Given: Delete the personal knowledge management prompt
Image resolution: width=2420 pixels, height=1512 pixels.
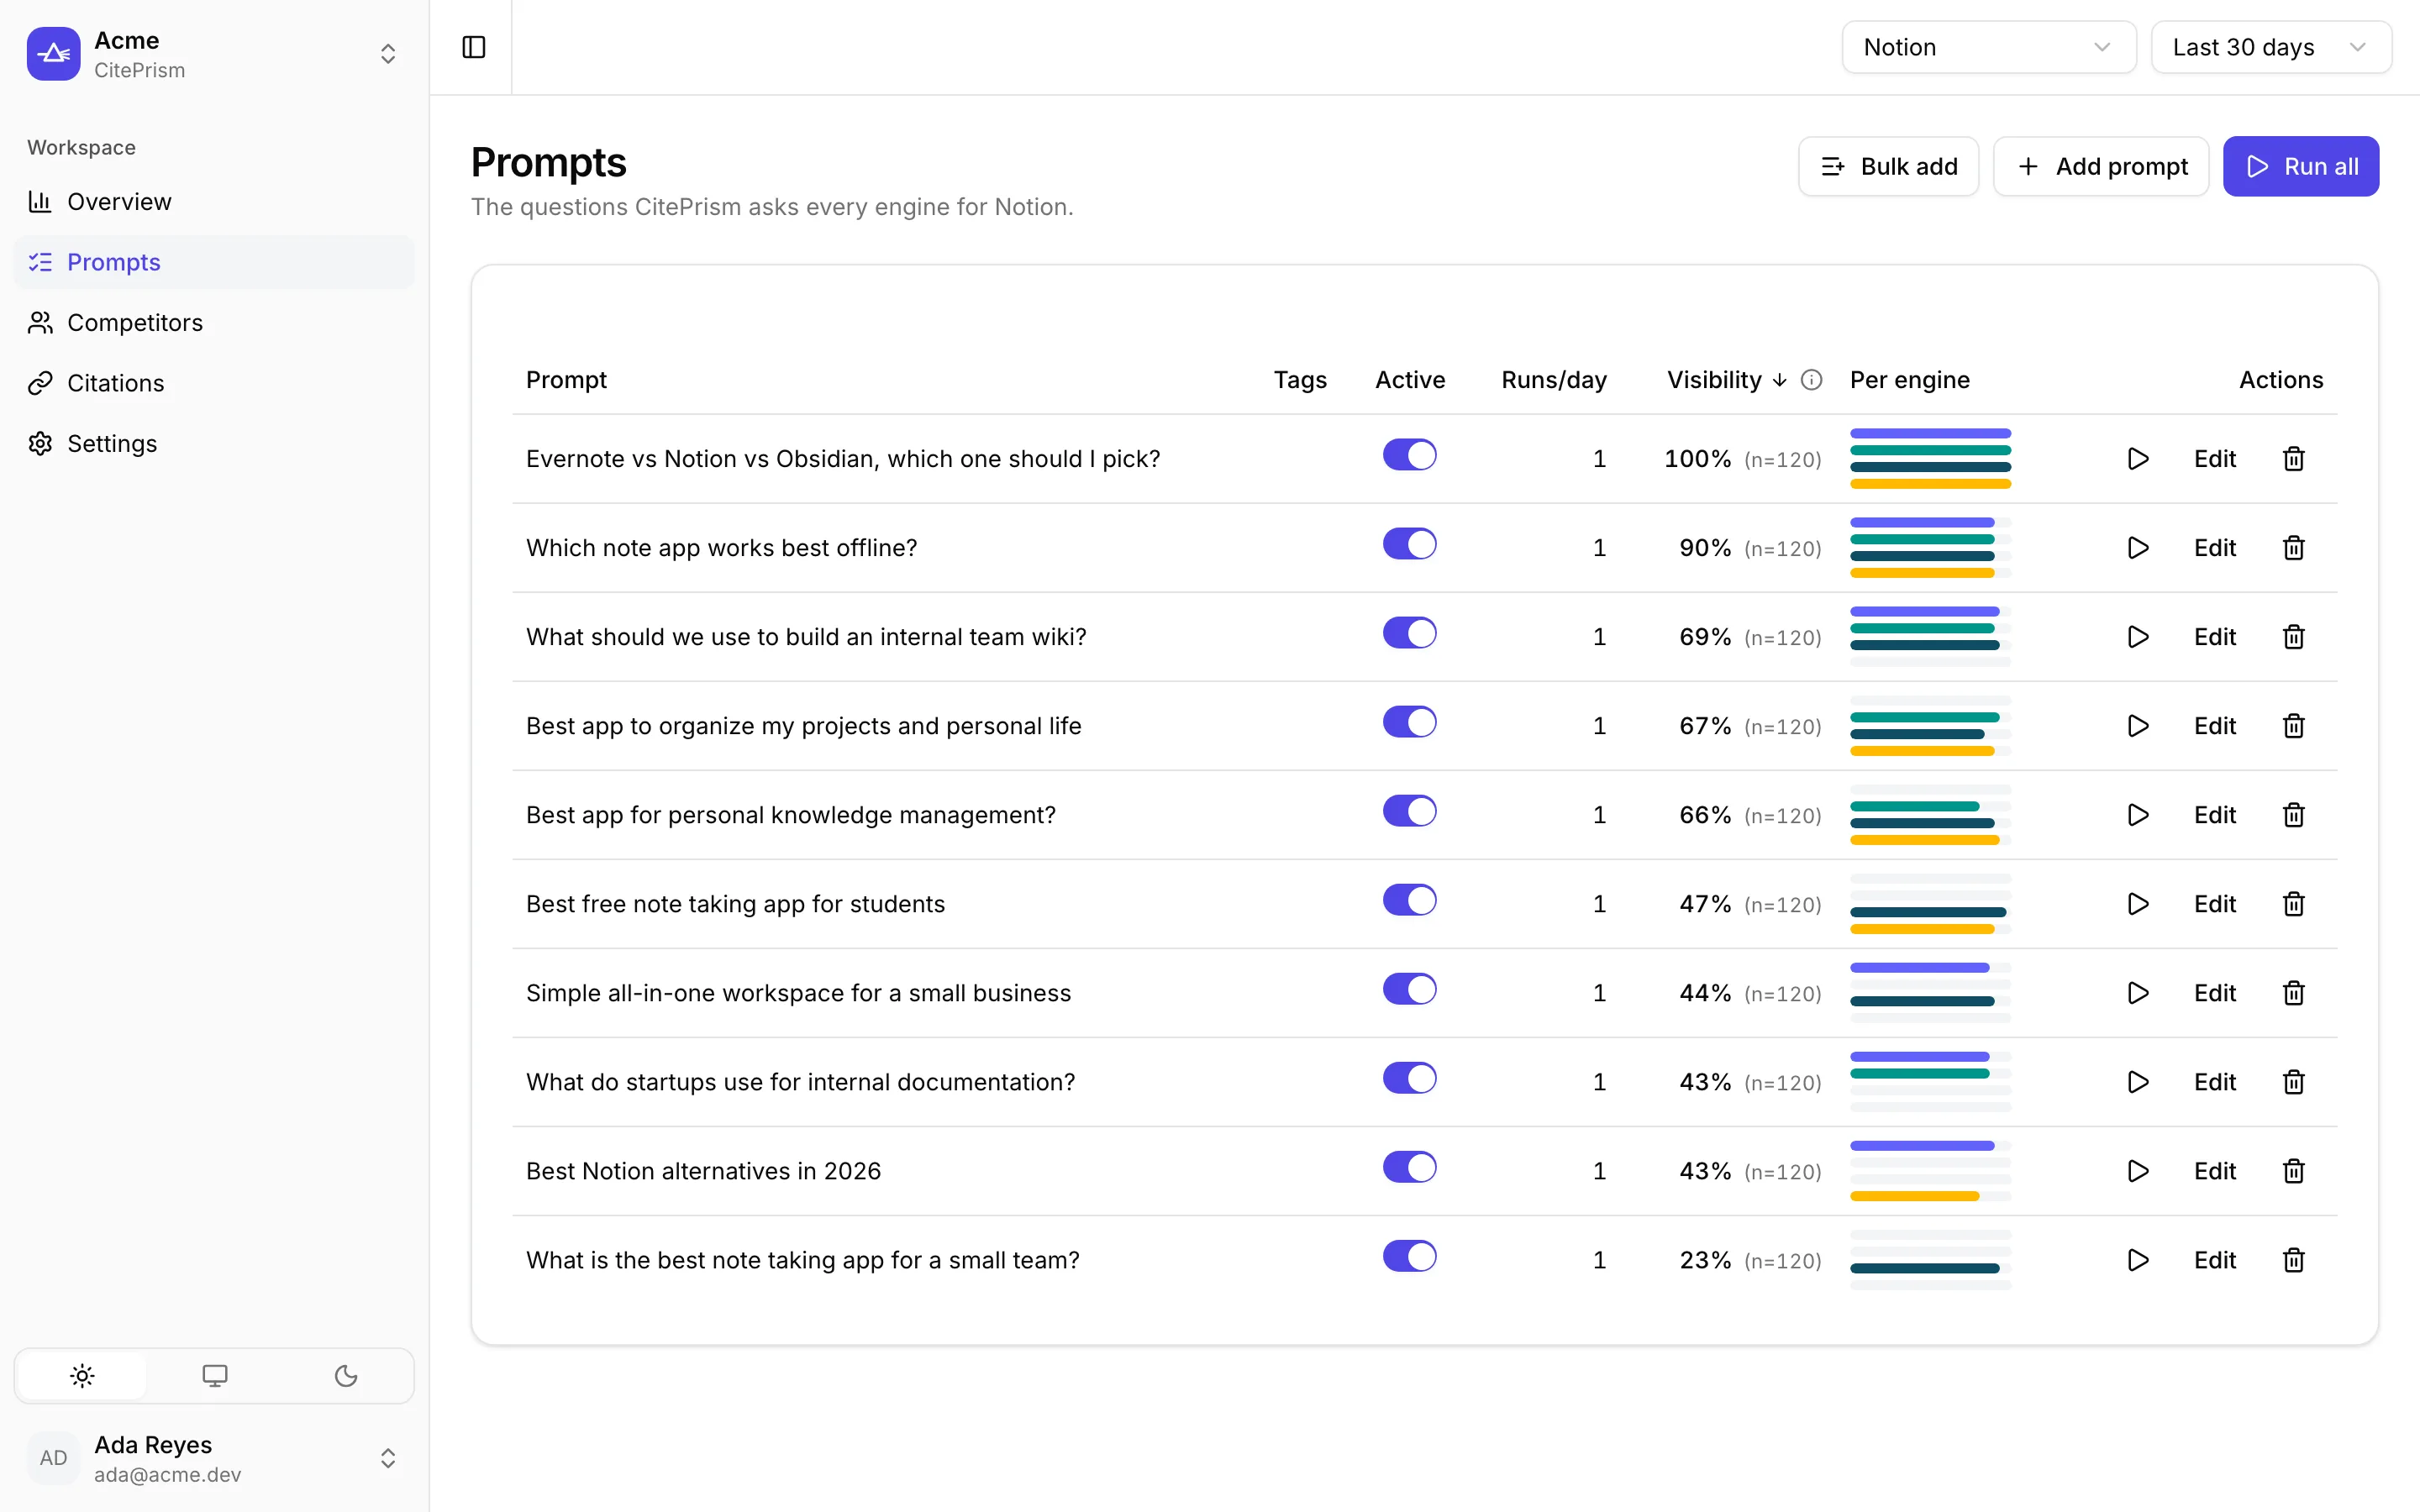Looking at the screenshot, I should 2293,815.
